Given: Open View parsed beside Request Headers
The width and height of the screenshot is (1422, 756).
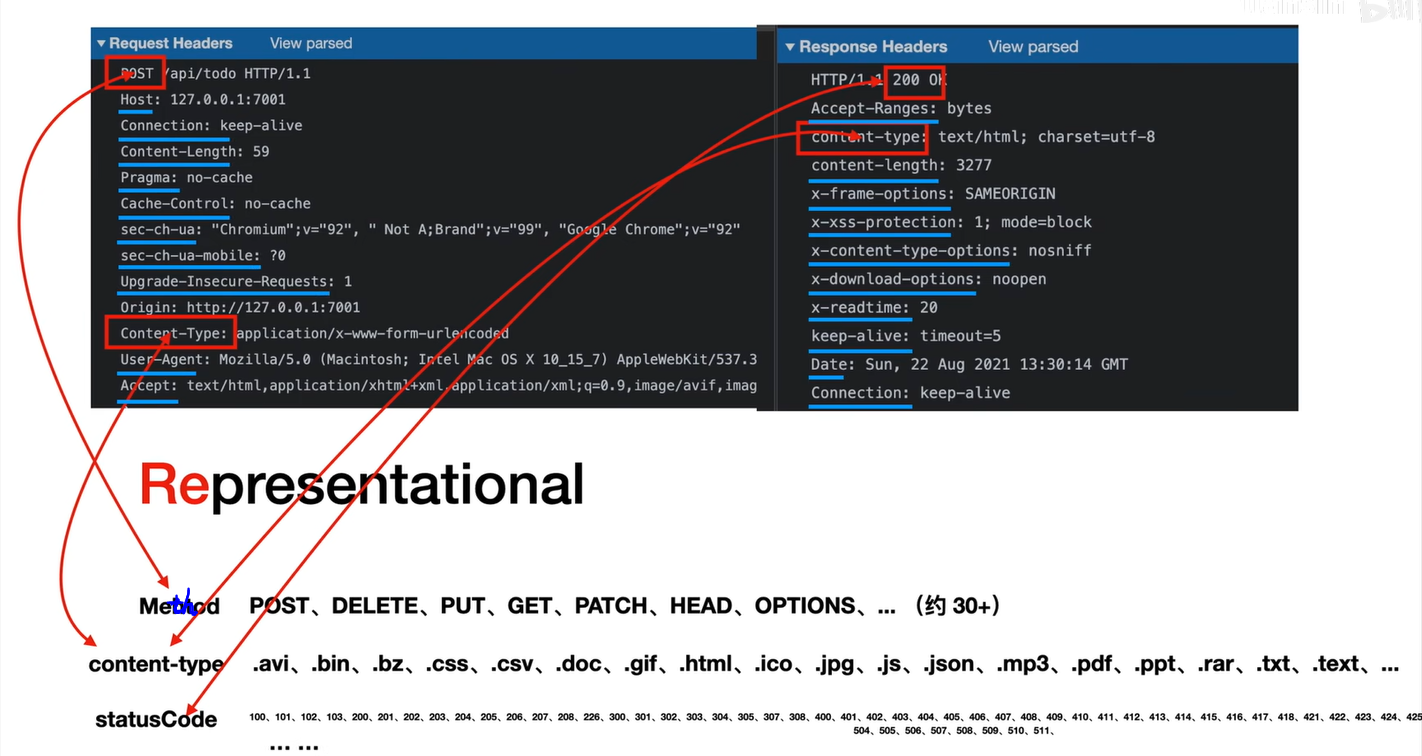Looking at the screenshot, I should (x=311, y=44).
